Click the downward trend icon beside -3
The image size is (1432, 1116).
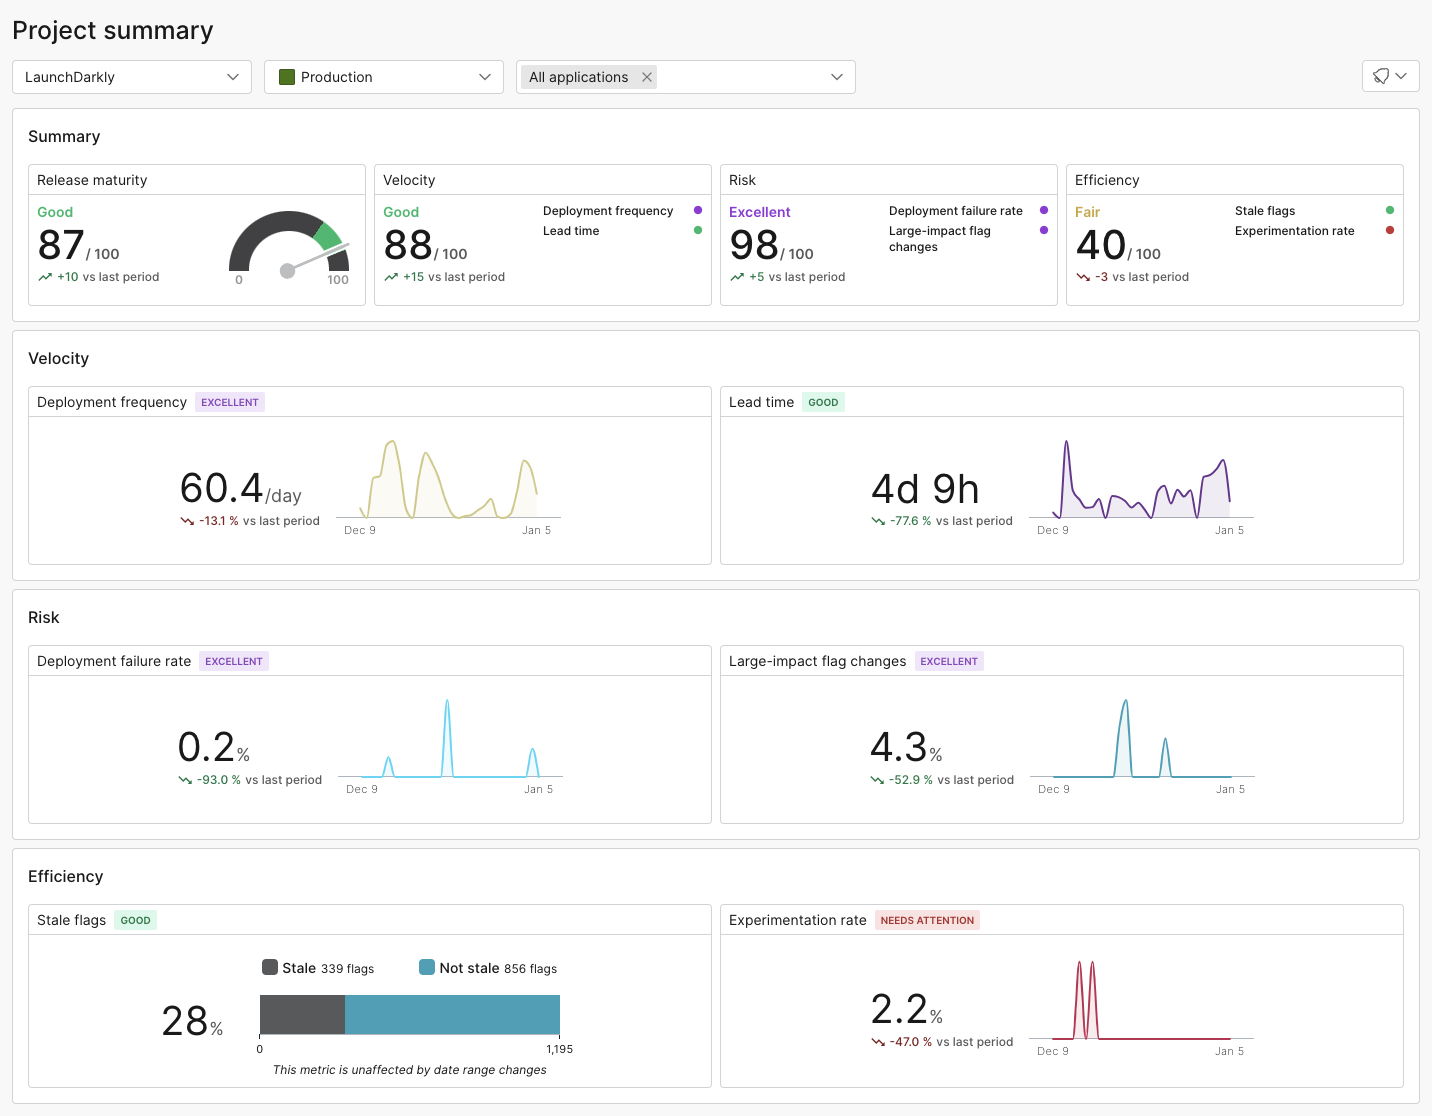[x=1083, y=277]
